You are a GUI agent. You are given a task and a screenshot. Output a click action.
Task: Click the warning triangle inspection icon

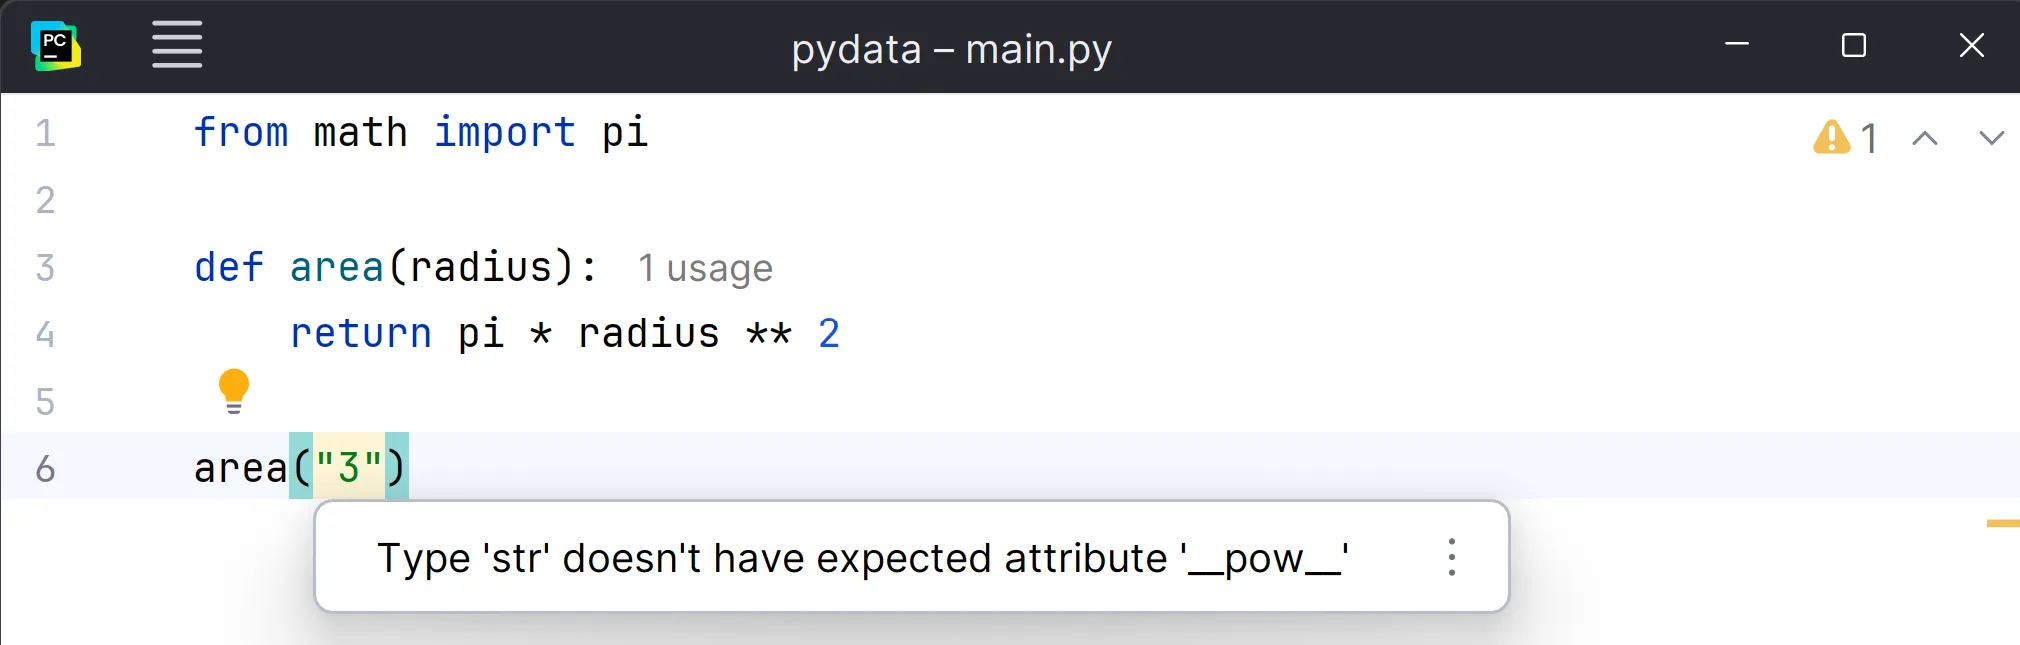click(1831, 137)
